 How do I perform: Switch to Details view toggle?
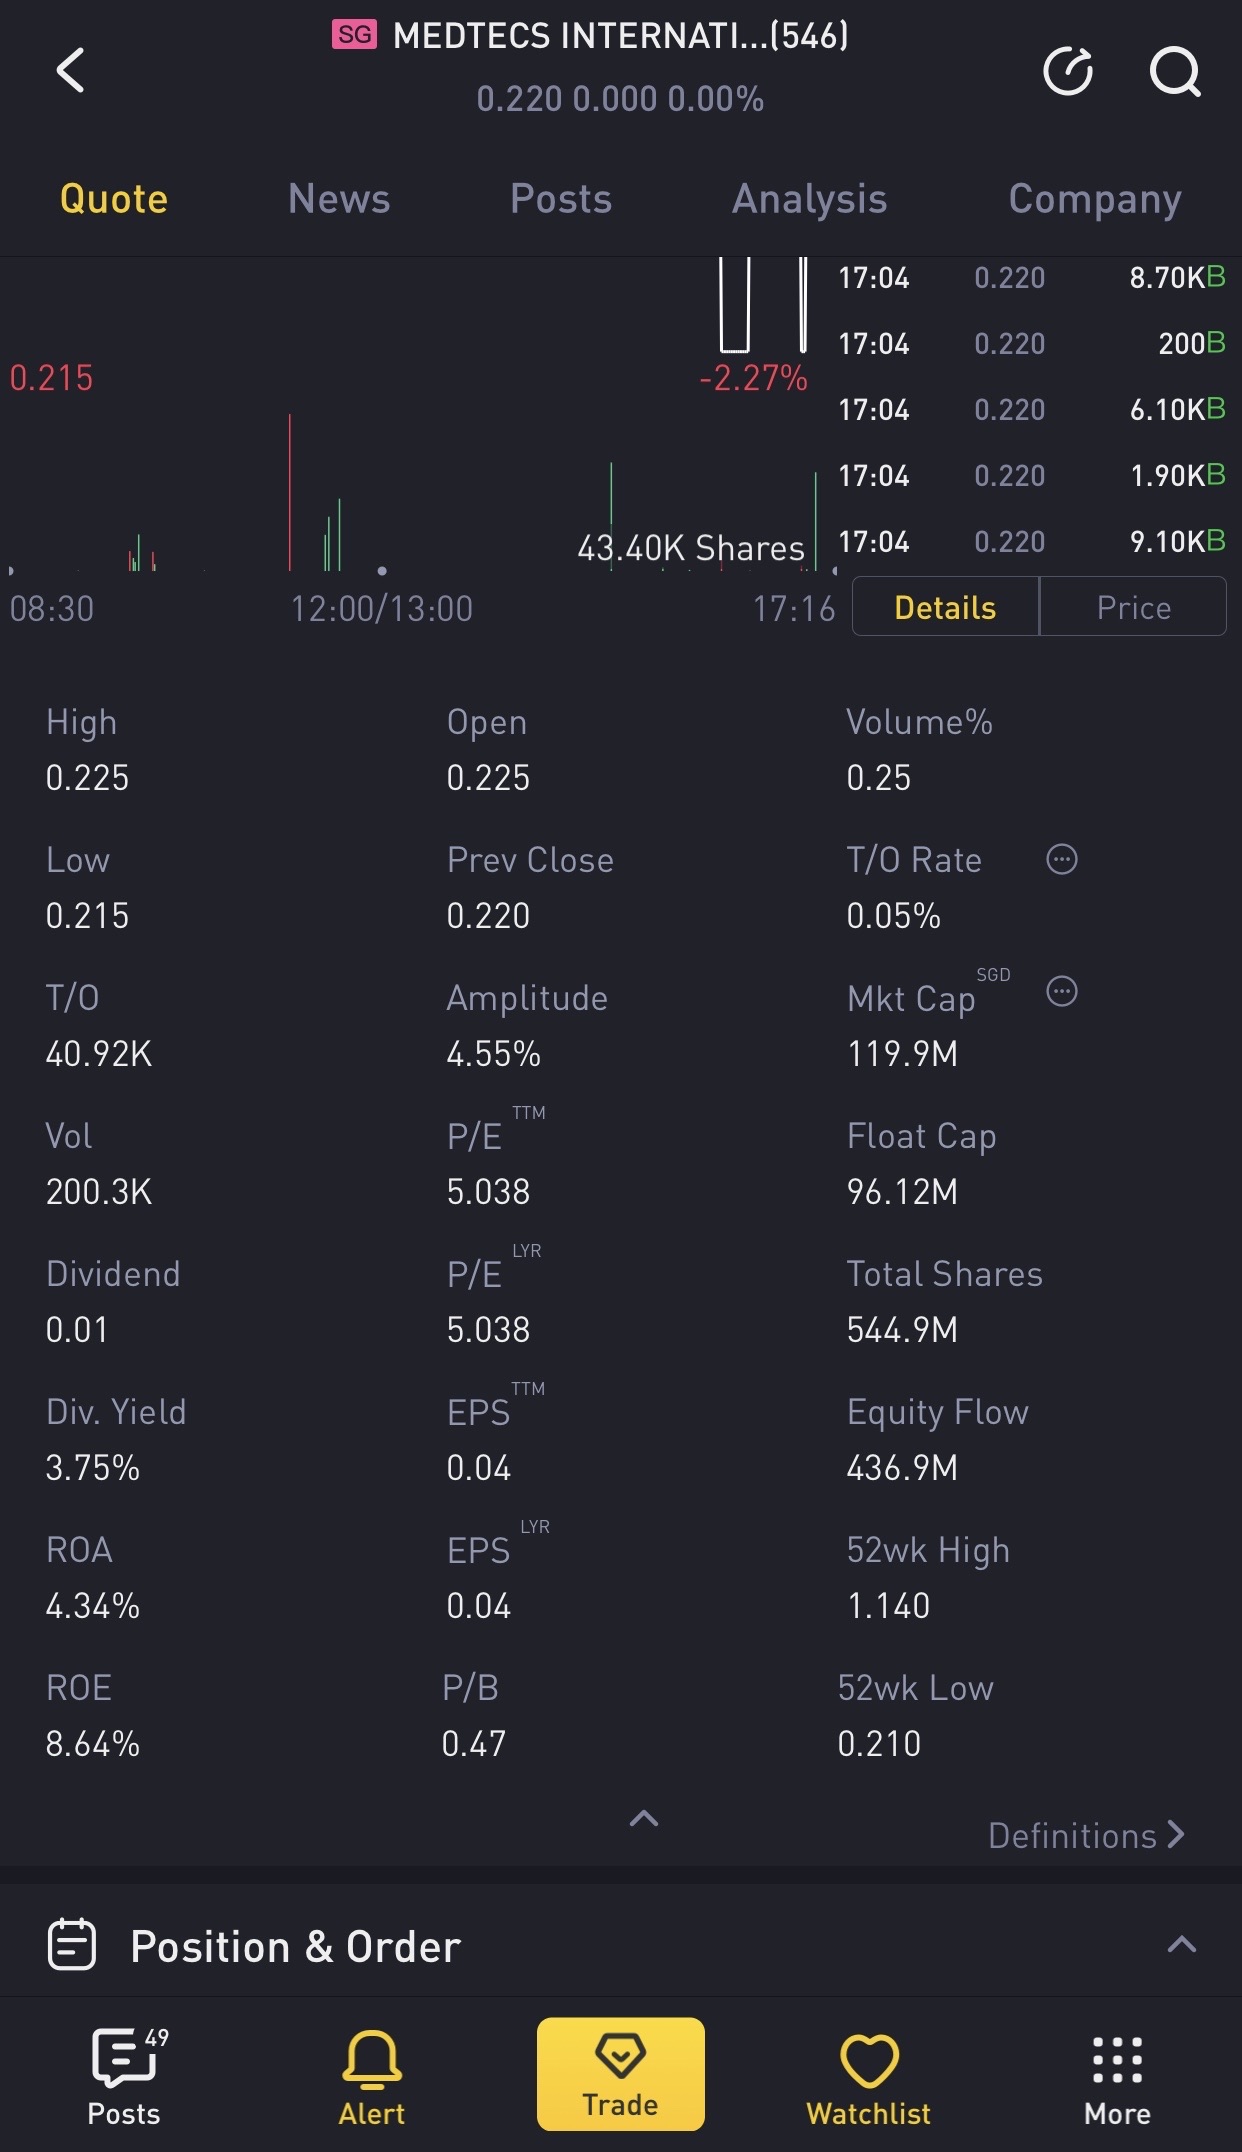tap(945, 607)
